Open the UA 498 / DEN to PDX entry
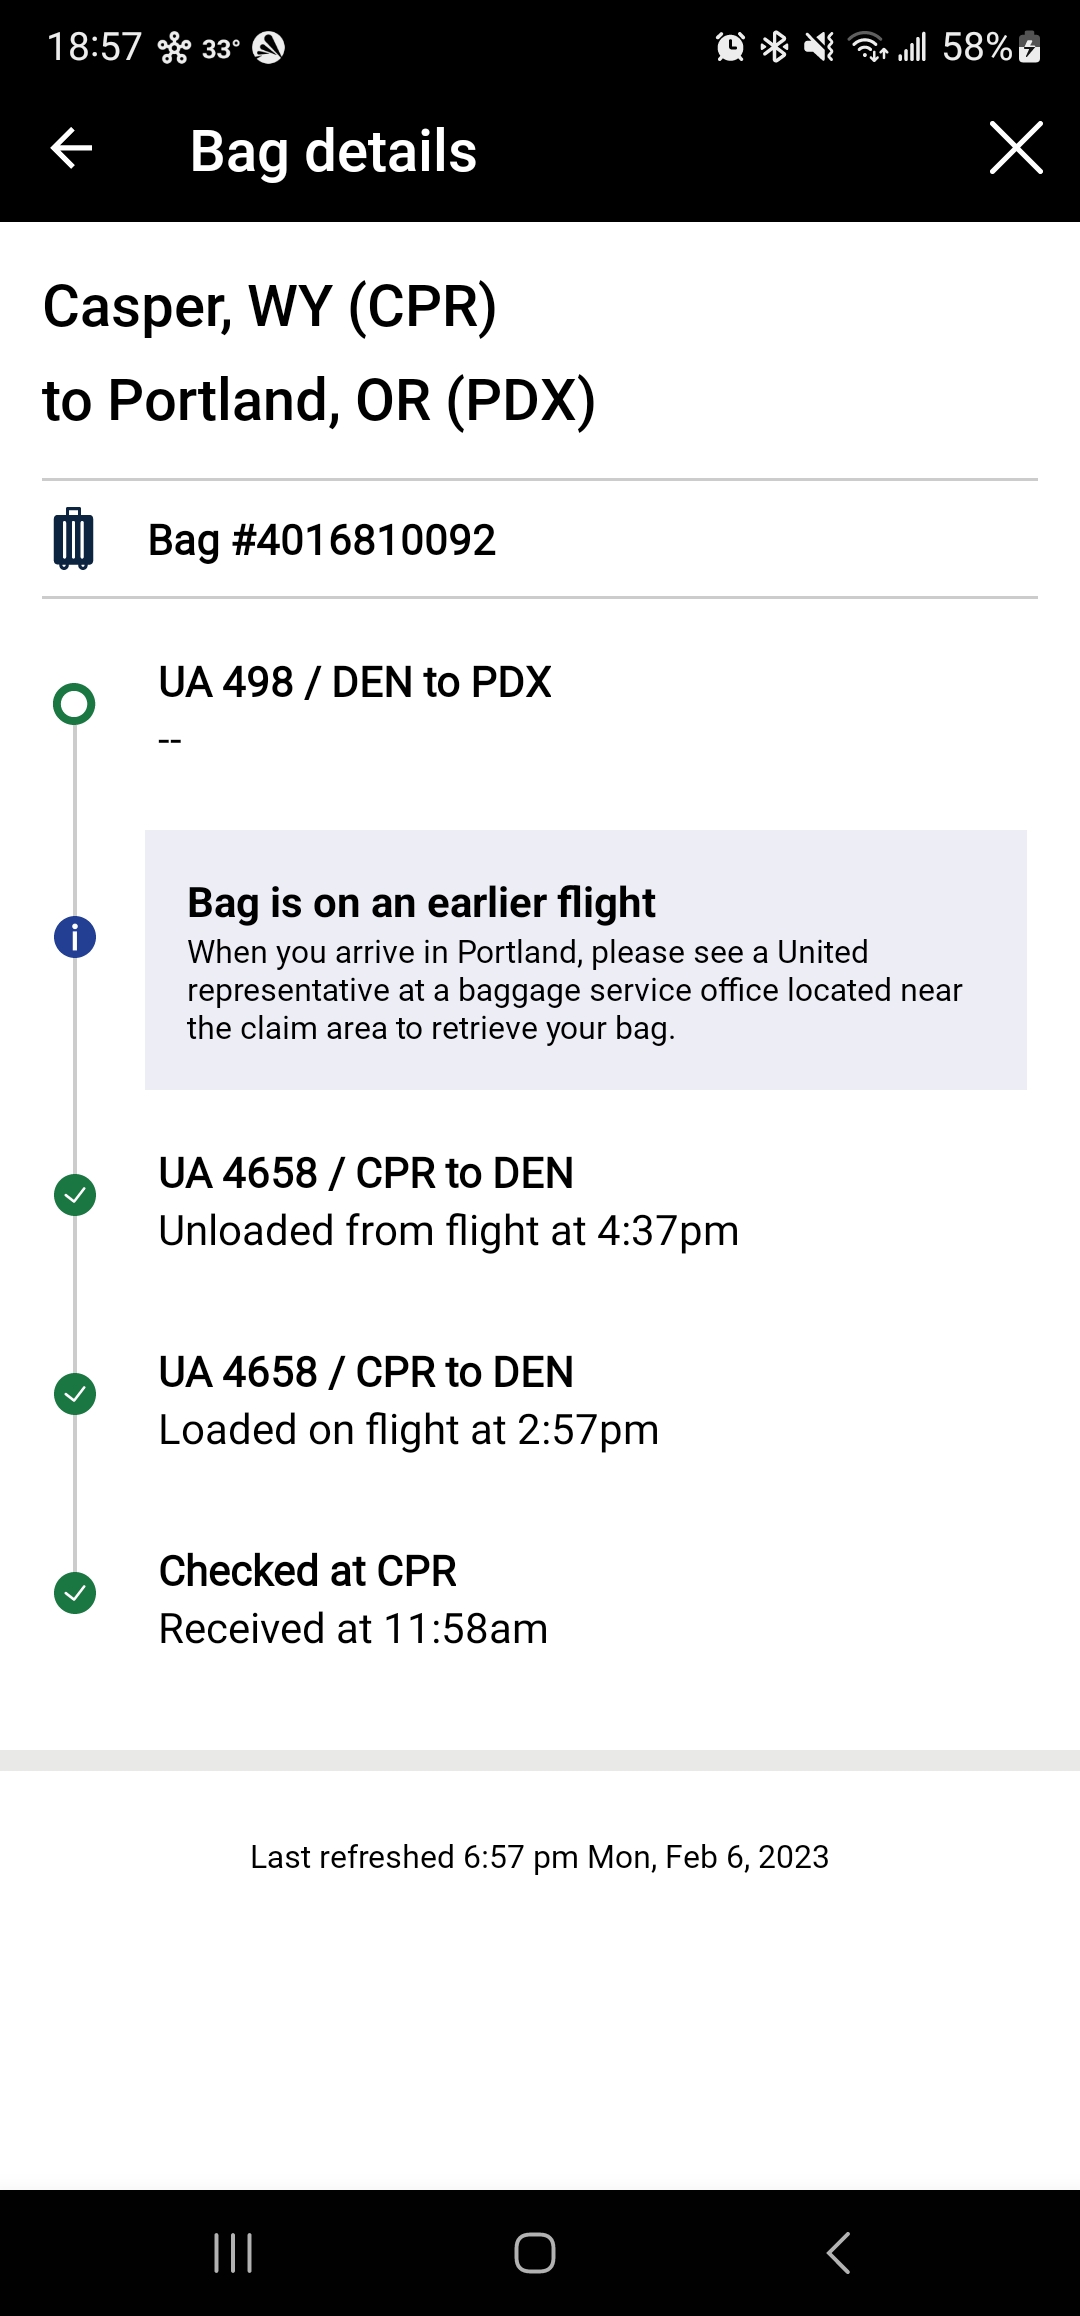This screenshot has height=2316, width=1080. pos(355,683)
